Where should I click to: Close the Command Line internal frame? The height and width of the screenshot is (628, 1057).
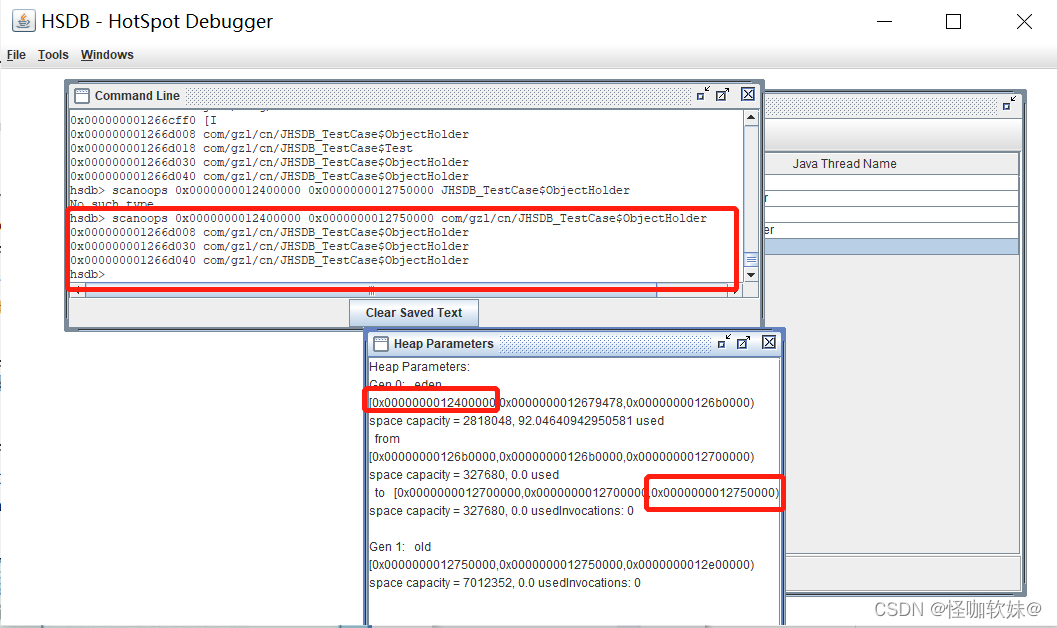click(748, 94)
